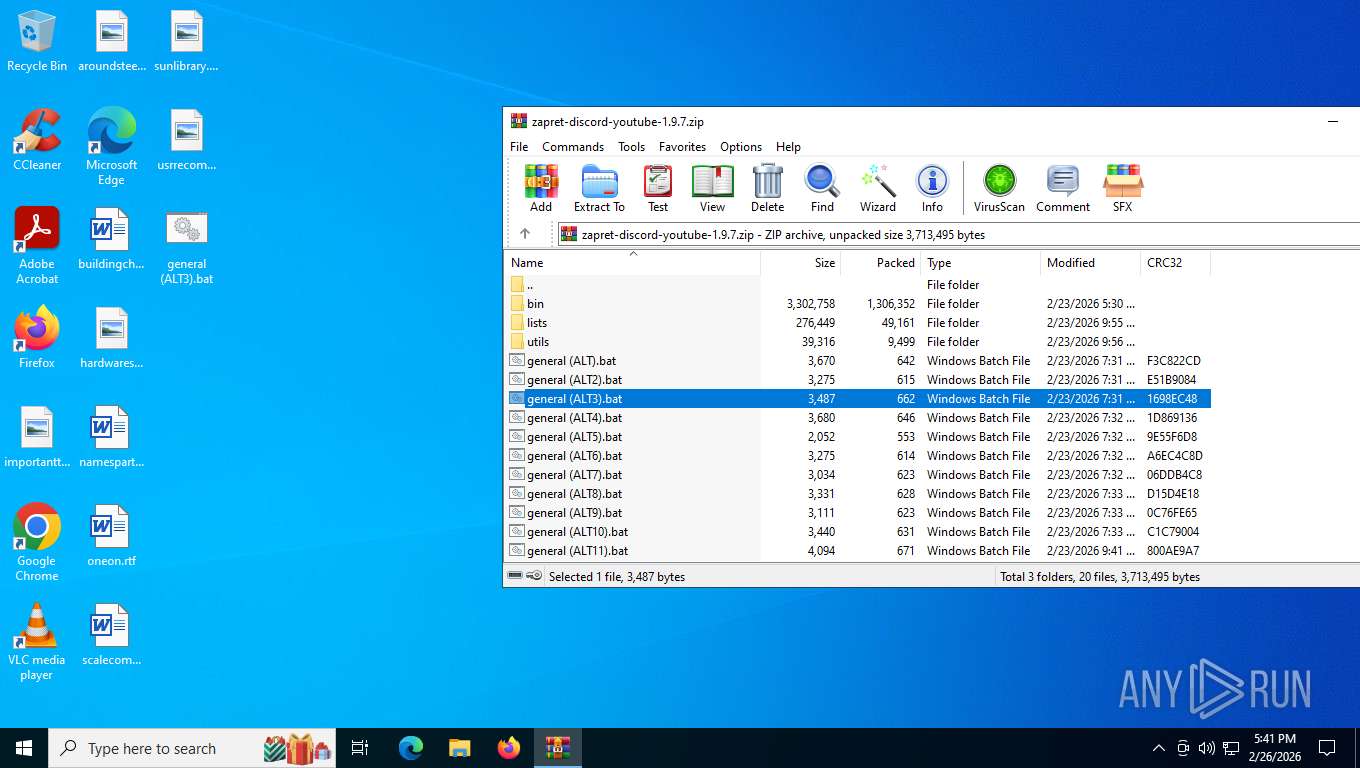Select general (ALT2).bat file
Screen dimensions: 1360x768
coord(857,380)
